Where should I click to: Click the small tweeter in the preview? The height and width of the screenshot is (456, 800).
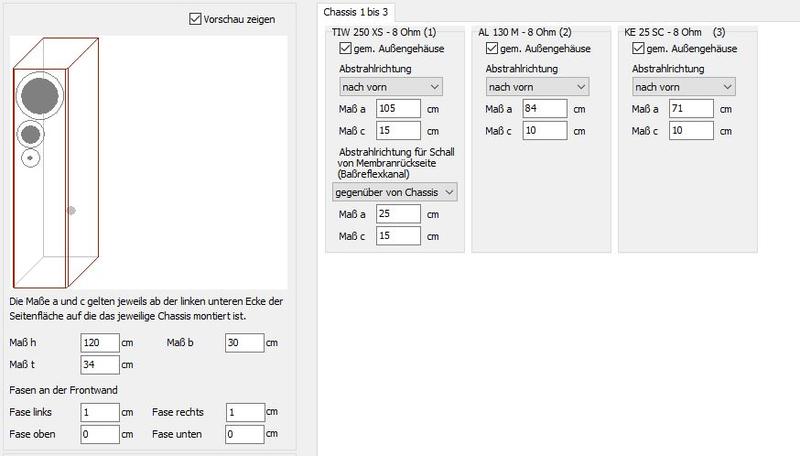coord(30,158)
